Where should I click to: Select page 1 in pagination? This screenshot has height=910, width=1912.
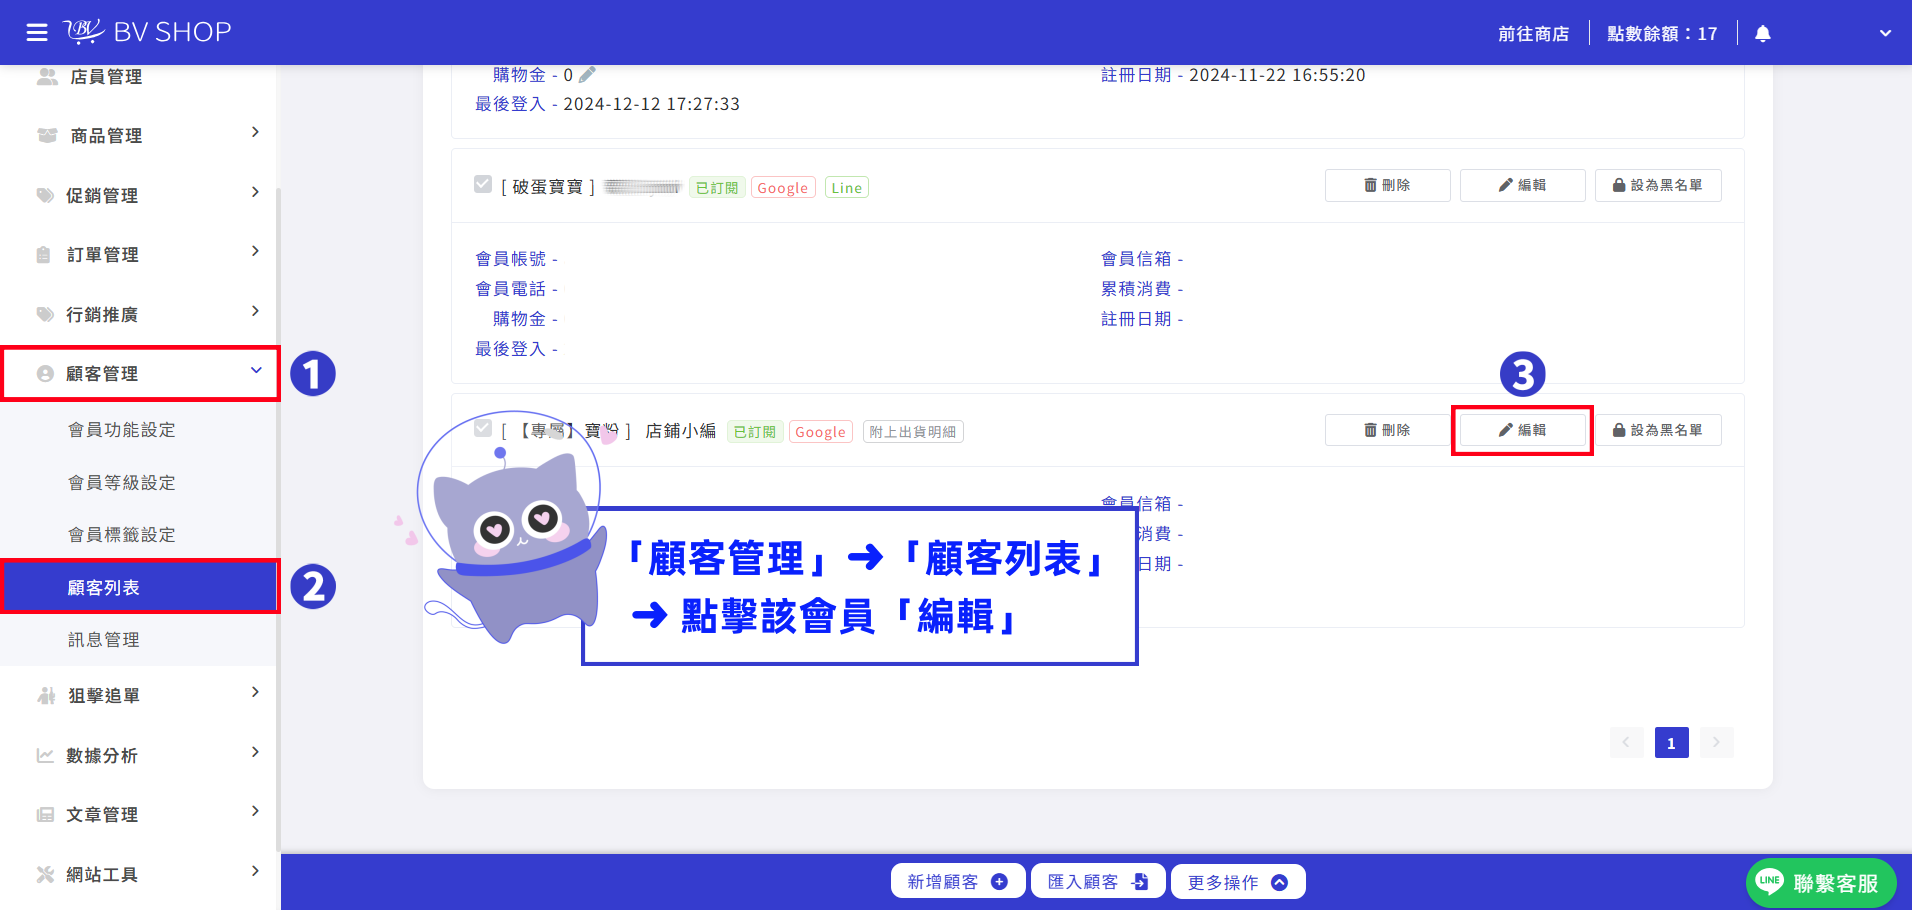[1671, 743]
